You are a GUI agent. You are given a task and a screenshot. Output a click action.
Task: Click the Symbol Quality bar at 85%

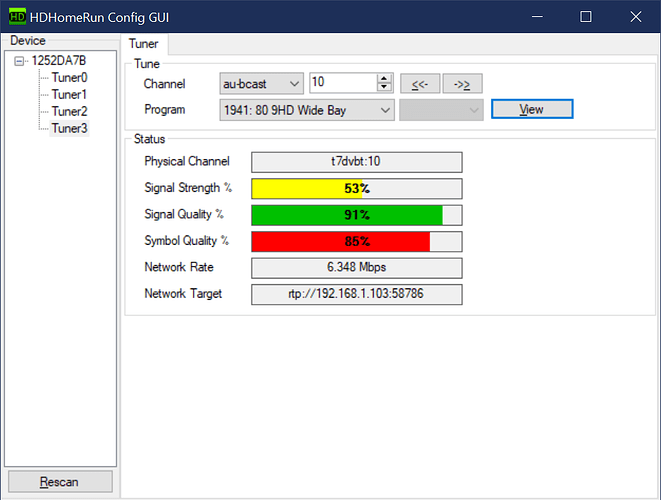(357, 242)
